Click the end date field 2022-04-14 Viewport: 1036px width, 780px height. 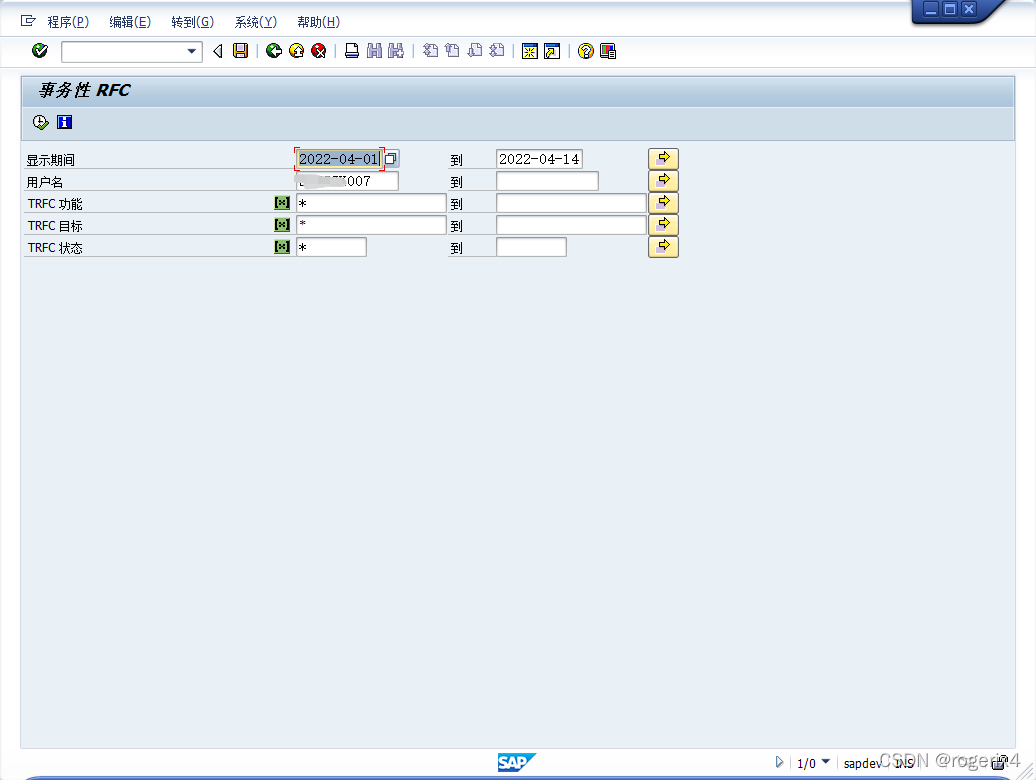coord(539,159)
